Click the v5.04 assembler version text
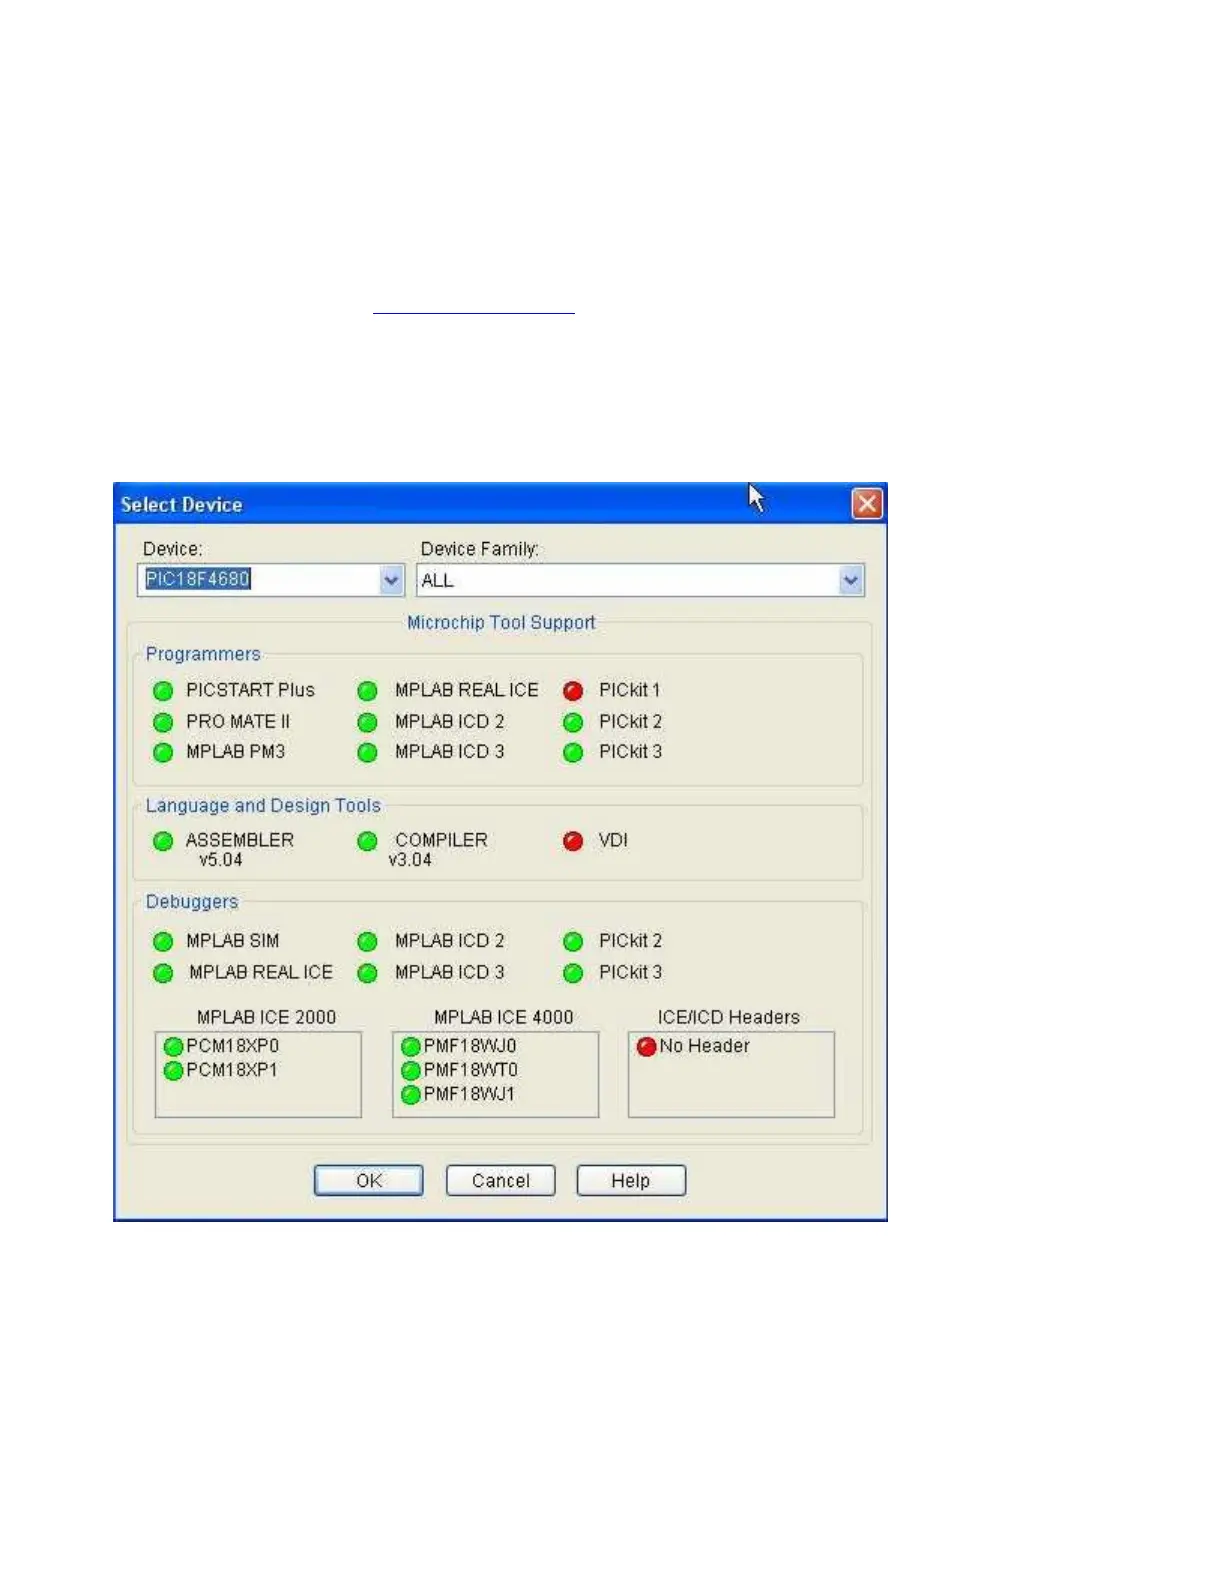 (x=221, y=860)
